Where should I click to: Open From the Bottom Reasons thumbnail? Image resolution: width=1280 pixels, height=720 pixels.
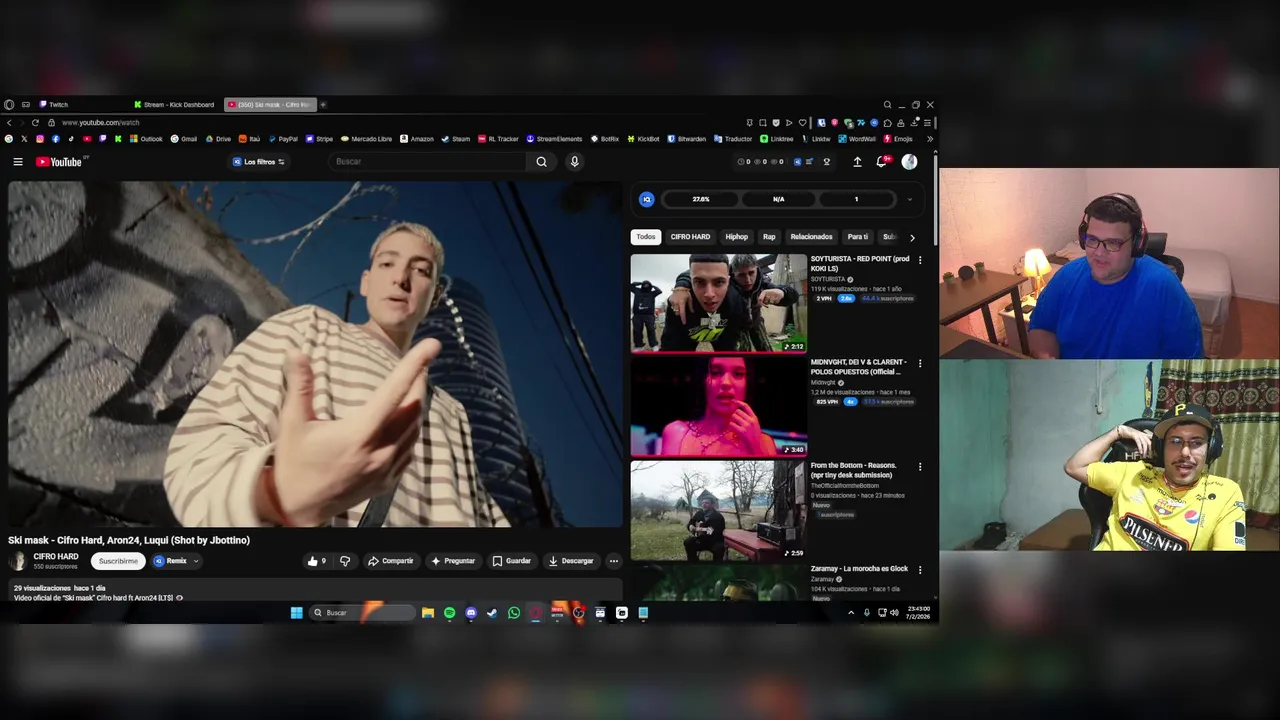[718, 509]
